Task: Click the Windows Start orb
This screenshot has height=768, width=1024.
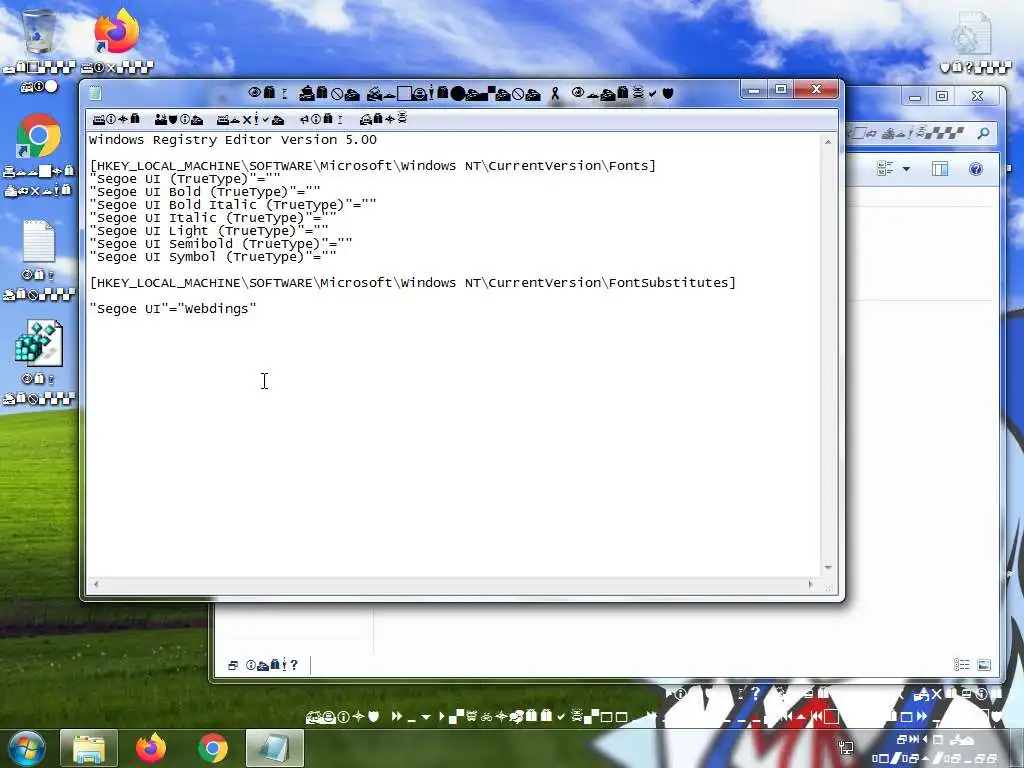Action: 27,748
